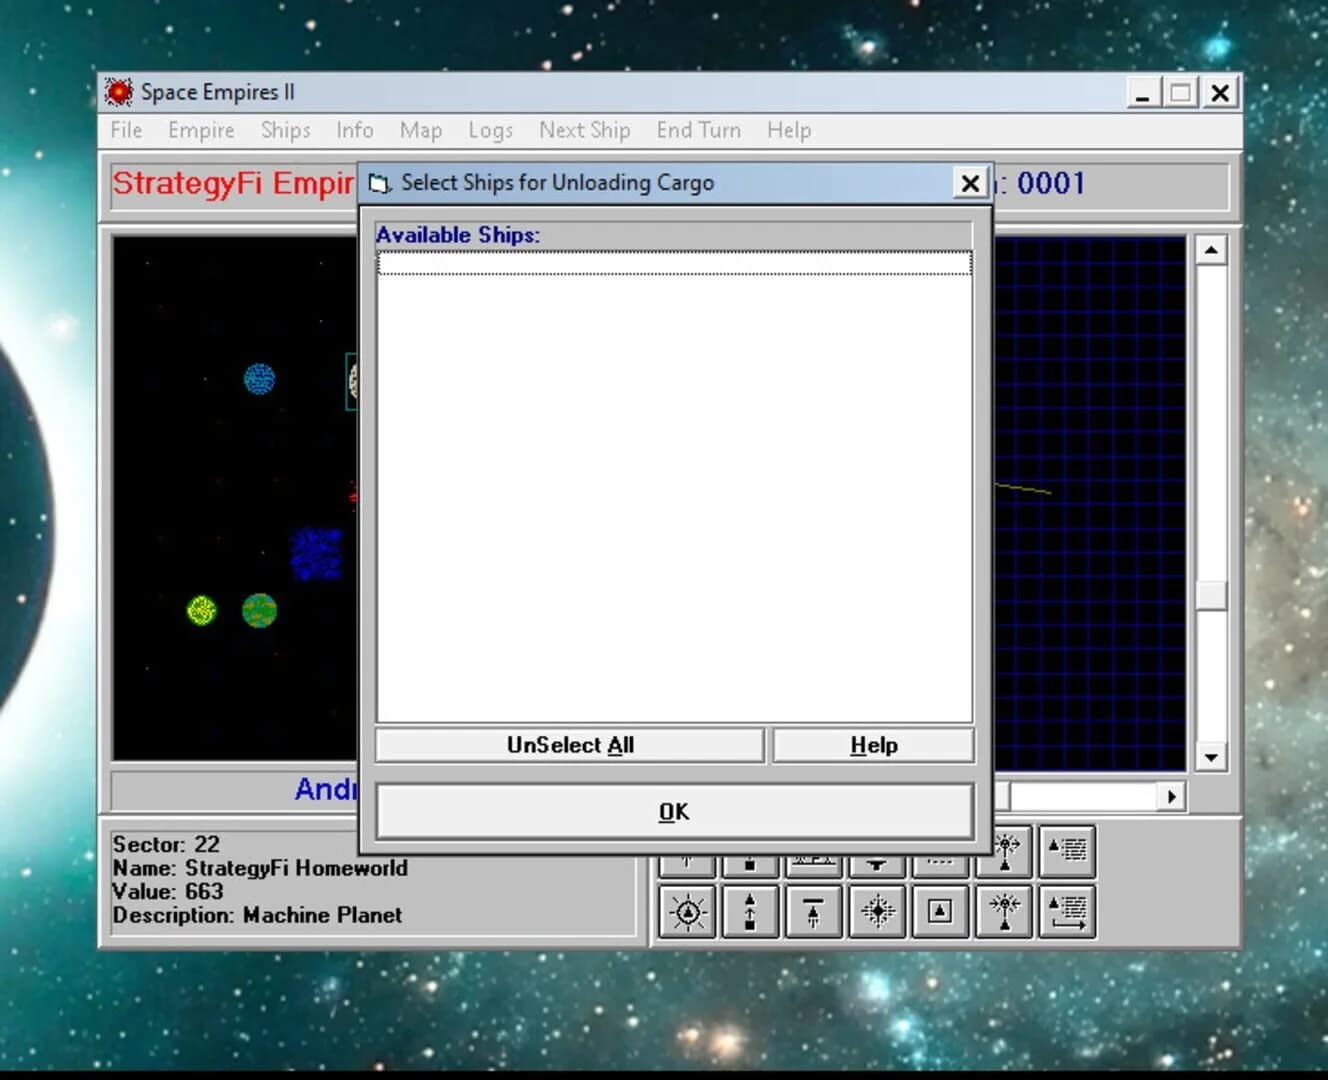The image size is (1328, 1080).
Task: Open the Empire menu
Action: 200,130
